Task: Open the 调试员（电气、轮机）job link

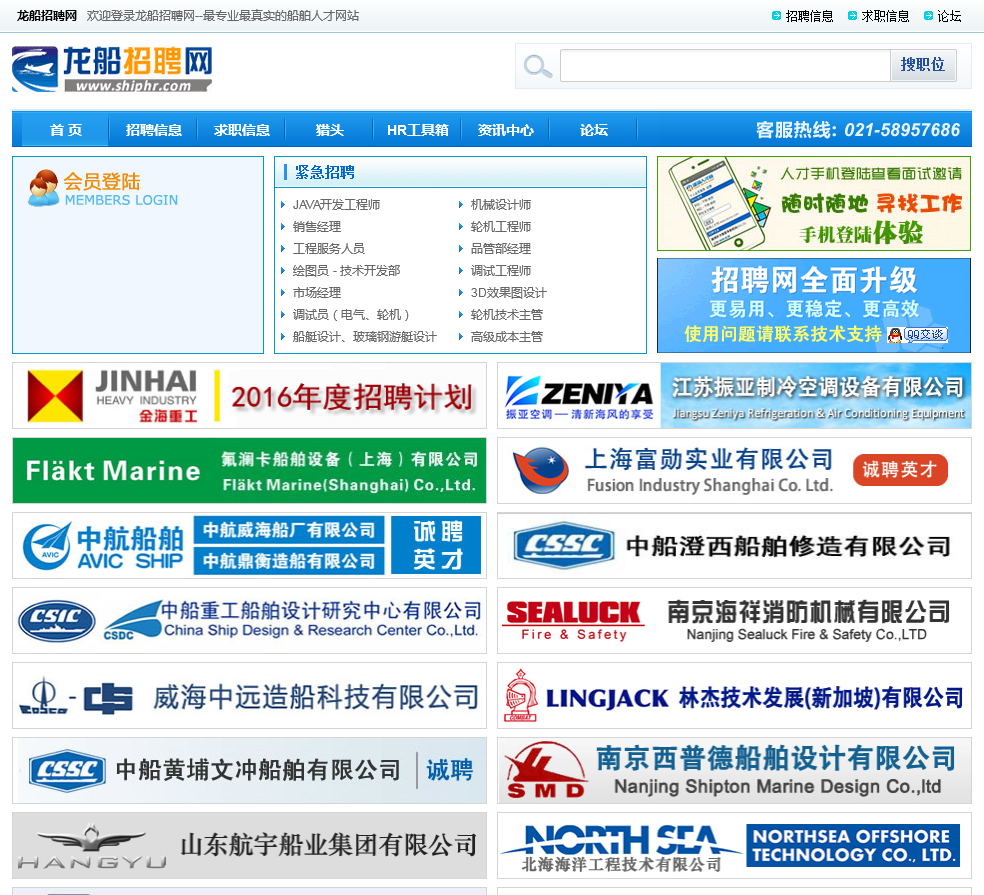Action: point(351,314)
